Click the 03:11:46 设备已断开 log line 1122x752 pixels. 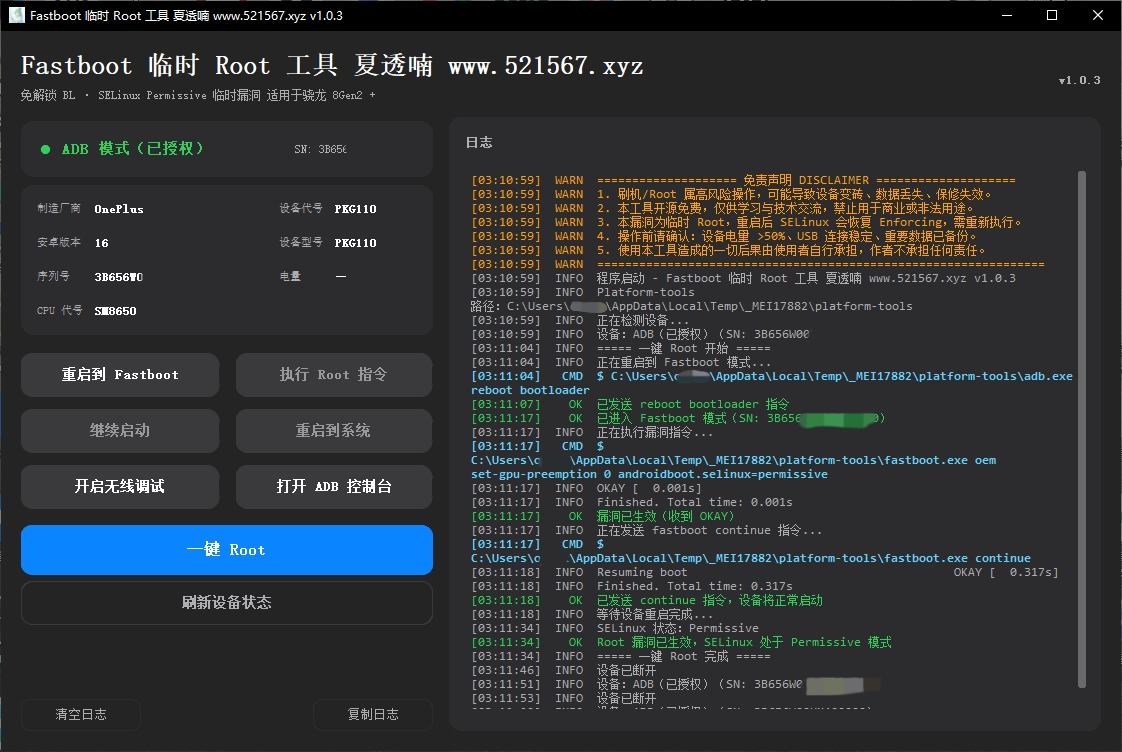click(563, 670)
